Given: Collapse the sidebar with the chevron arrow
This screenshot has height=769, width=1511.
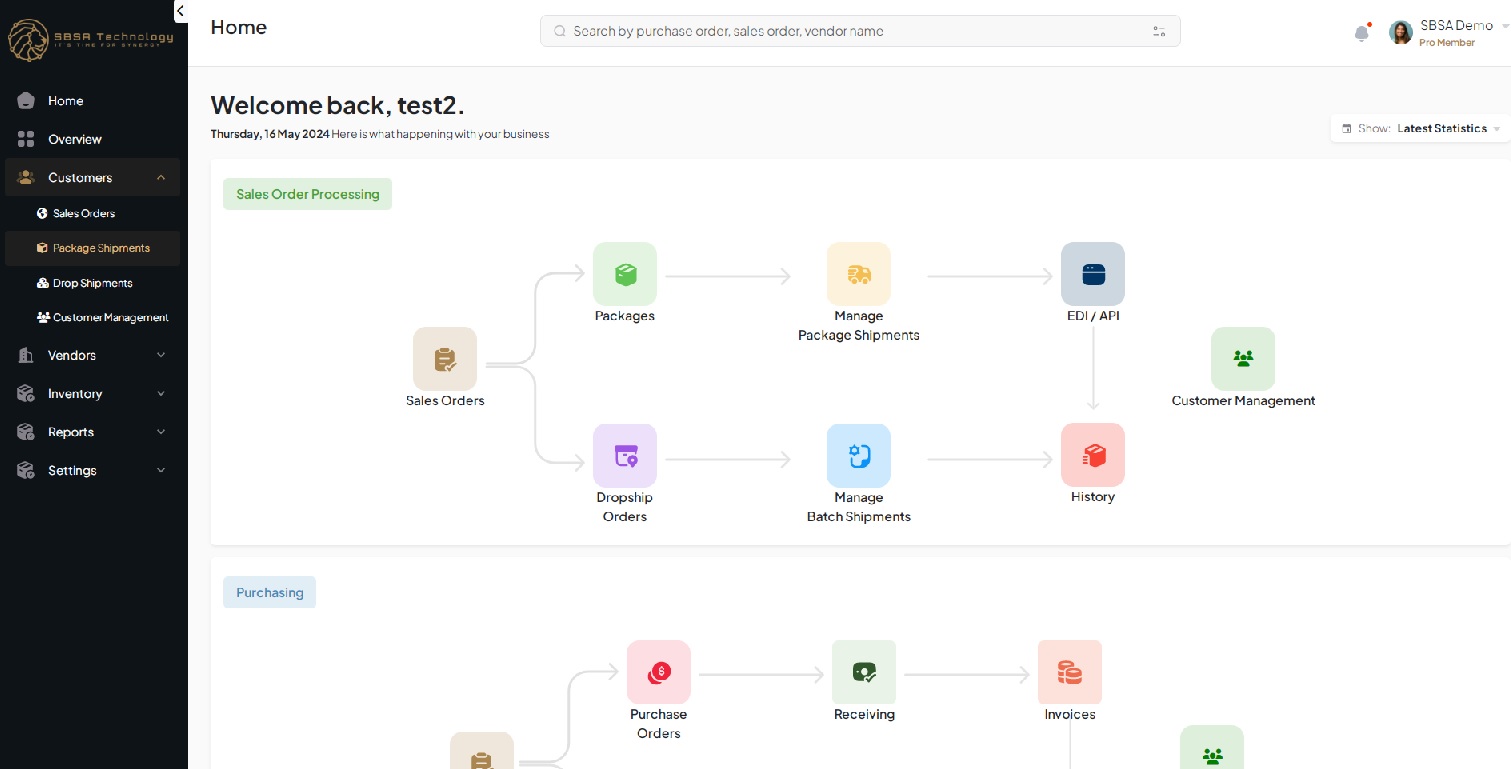Looking at the screenshot, I should pyautogui.click(x=181, y=11).
